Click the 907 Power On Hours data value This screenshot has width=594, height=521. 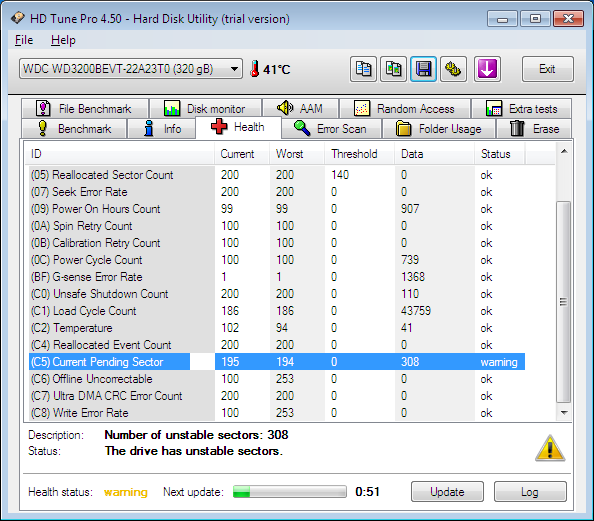tap(410, 209)
